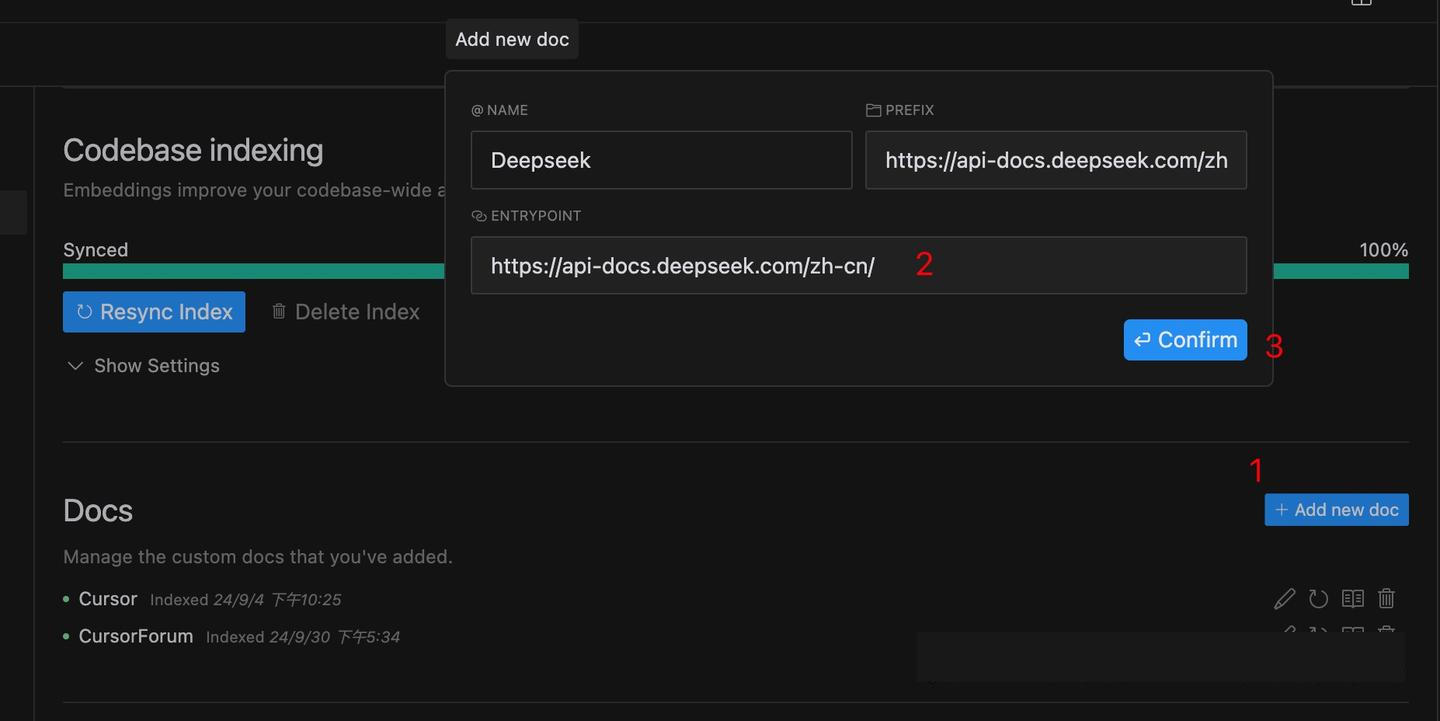Click the 100% indexing progress label
The height and width of the screenshot is (721, 1440).
coord(1383,250)
